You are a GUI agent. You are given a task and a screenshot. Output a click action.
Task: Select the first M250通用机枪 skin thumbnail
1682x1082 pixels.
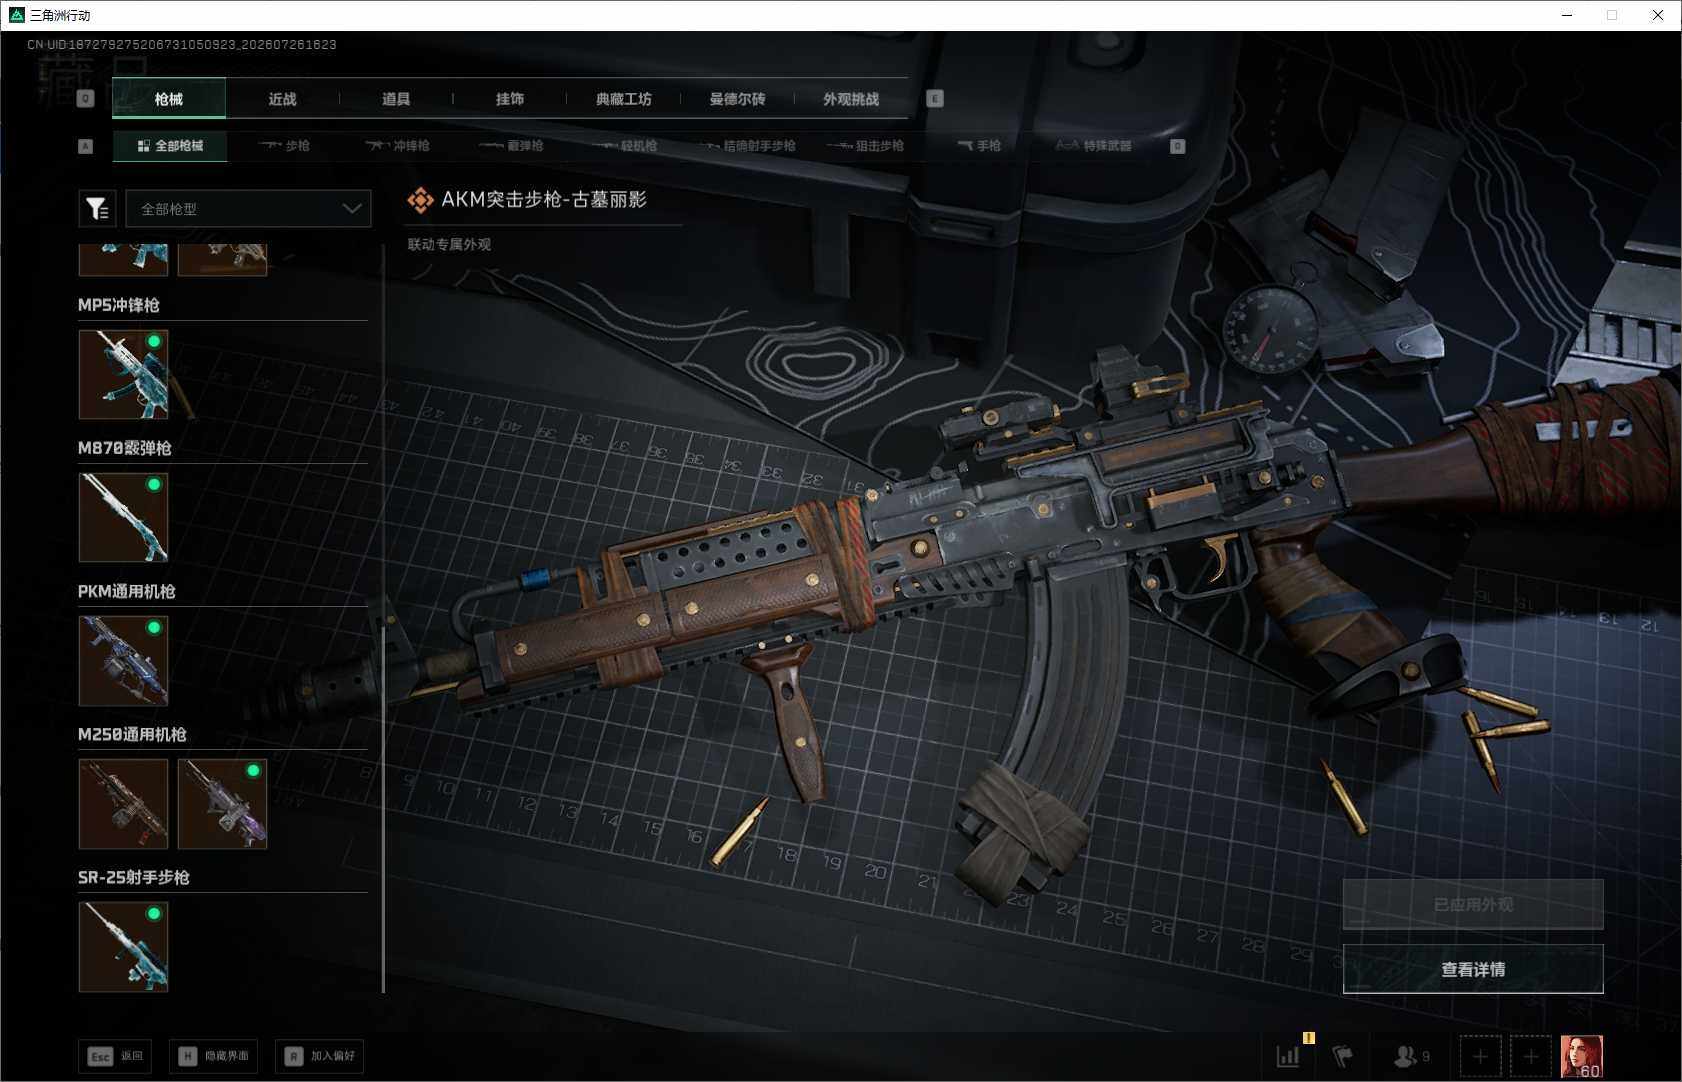123,803
